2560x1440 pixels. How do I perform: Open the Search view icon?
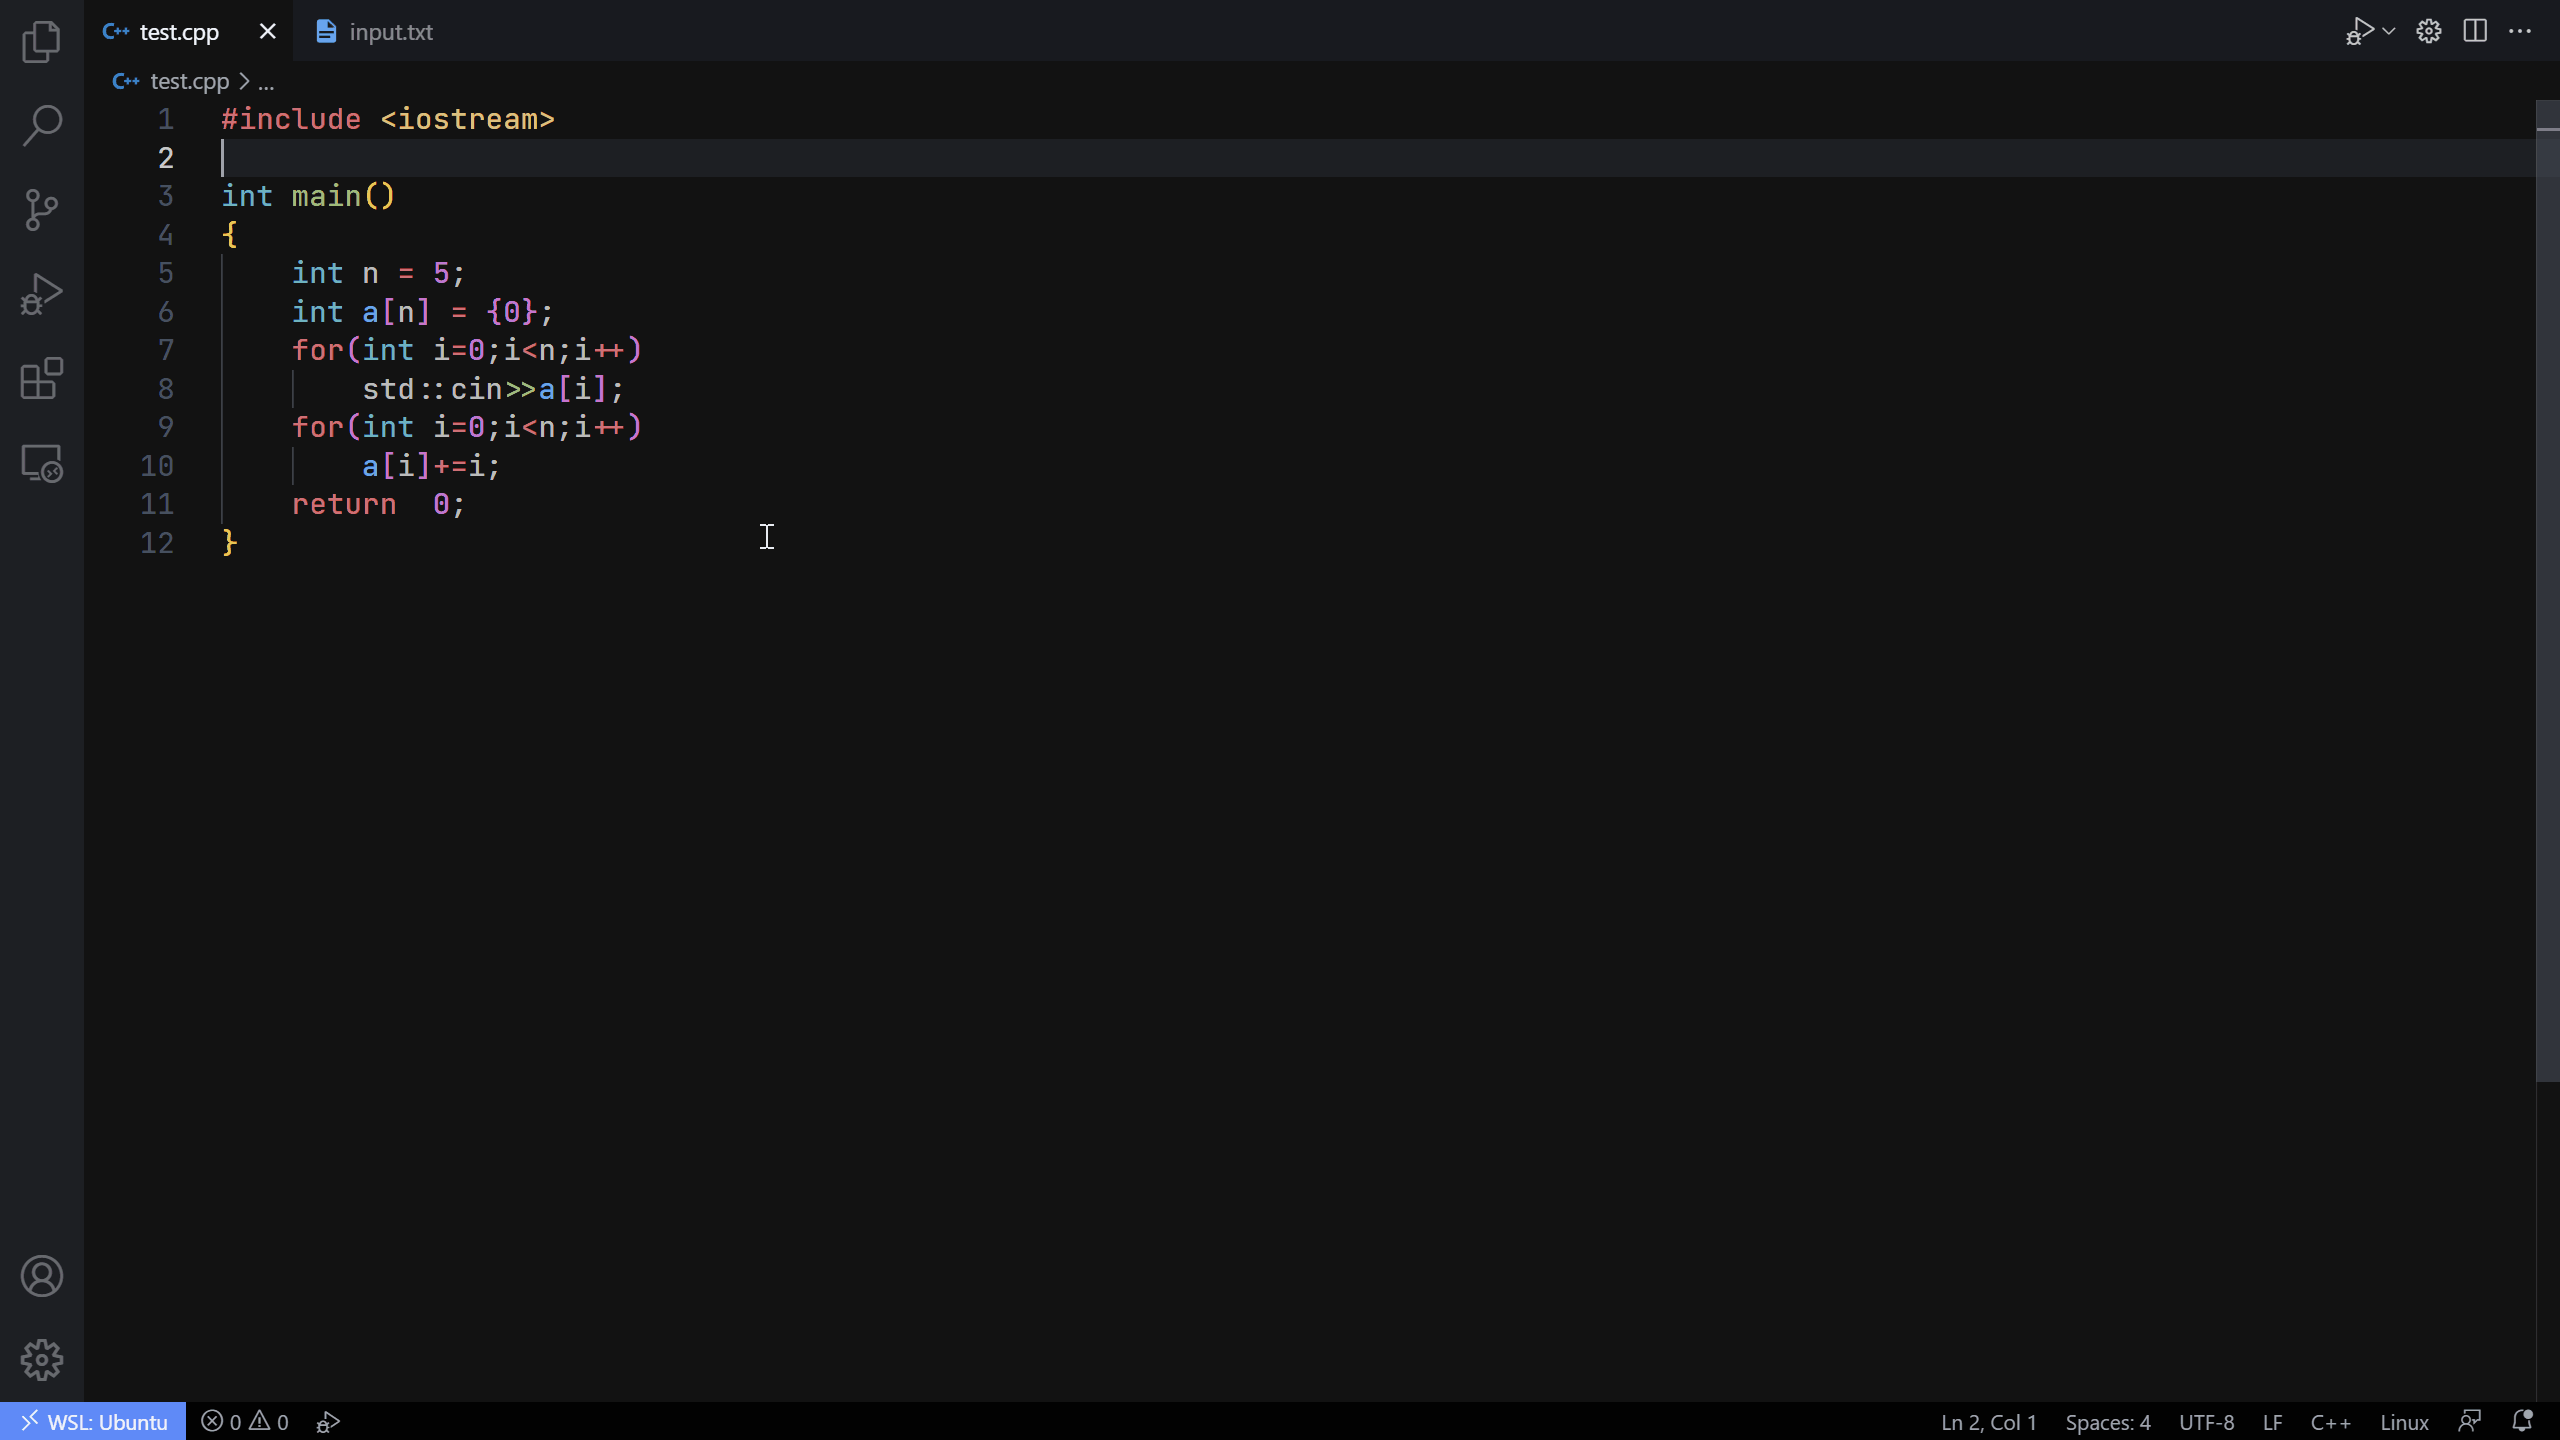[x=41, y=126]
